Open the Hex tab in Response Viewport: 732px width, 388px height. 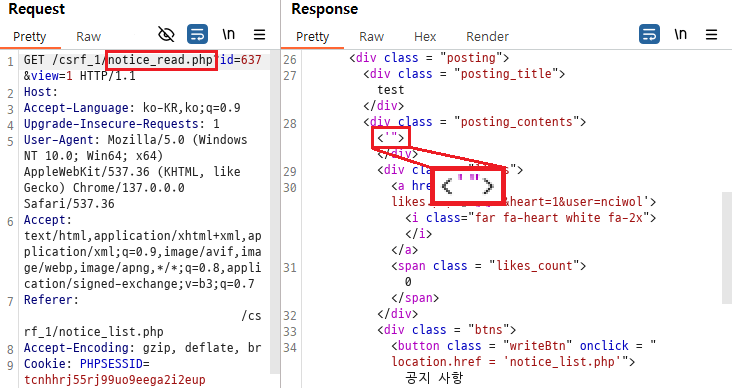pyautogui.click(x=425, y=36)
